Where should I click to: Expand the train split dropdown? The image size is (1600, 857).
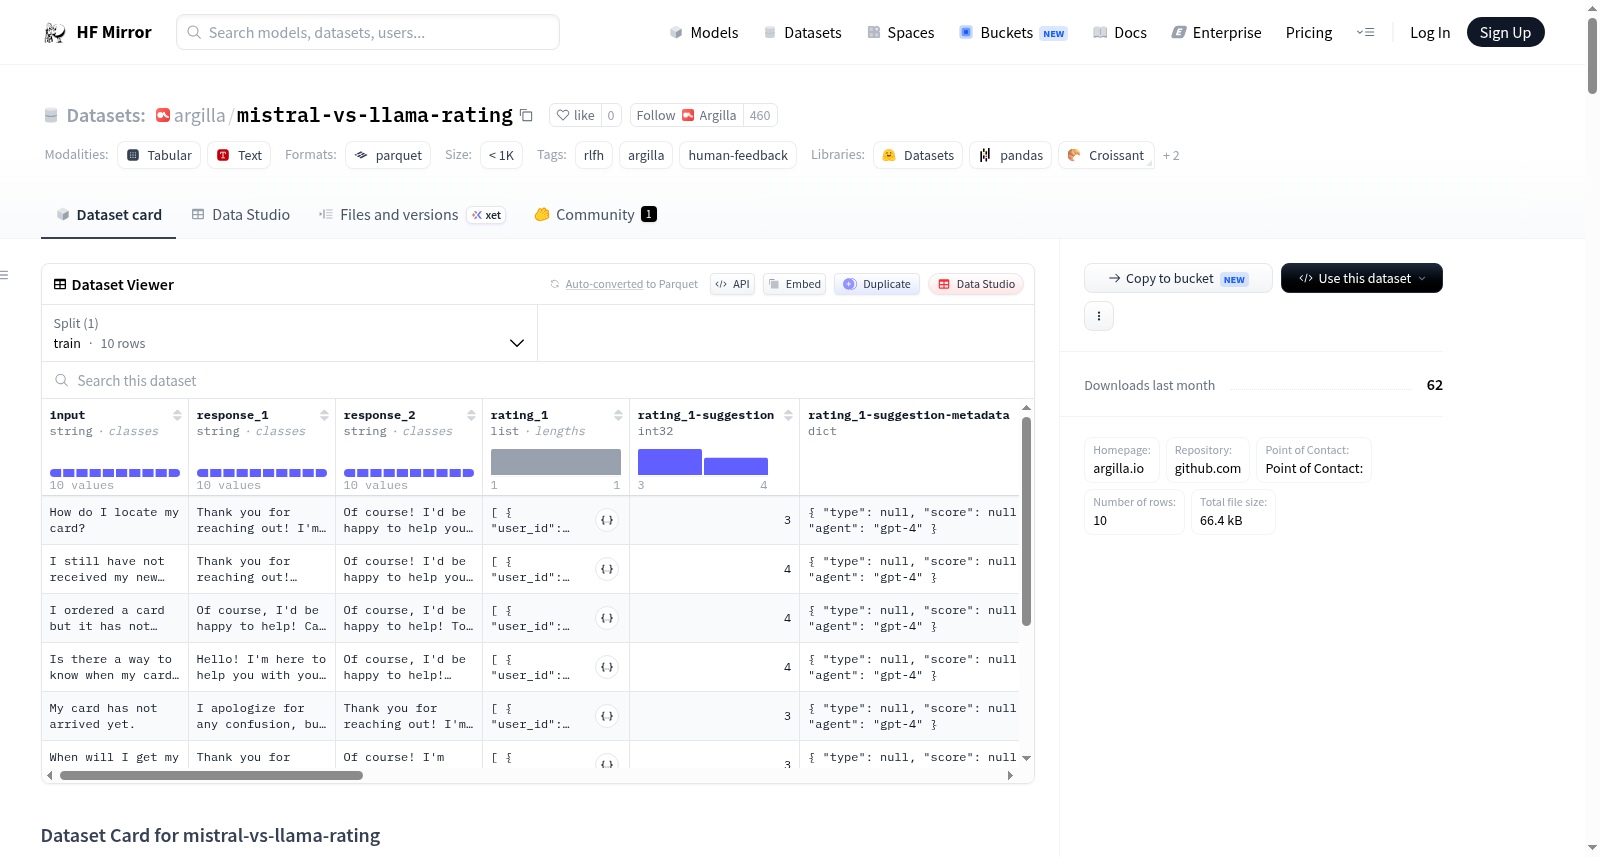pos(289,333)
